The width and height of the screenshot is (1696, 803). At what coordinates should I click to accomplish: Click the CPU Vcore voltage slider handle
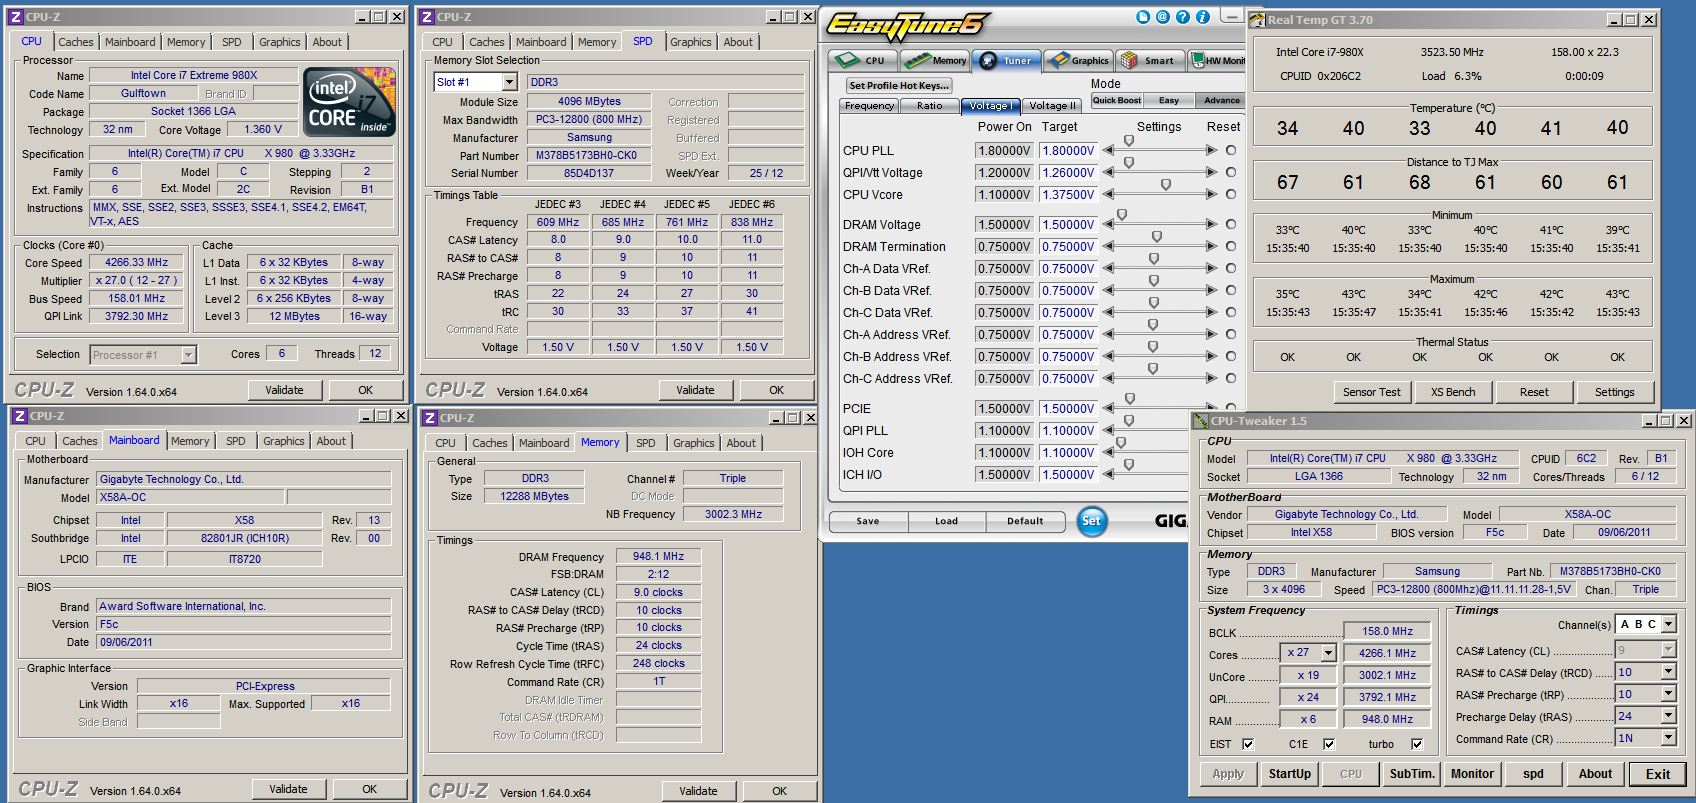(1166, 185)
